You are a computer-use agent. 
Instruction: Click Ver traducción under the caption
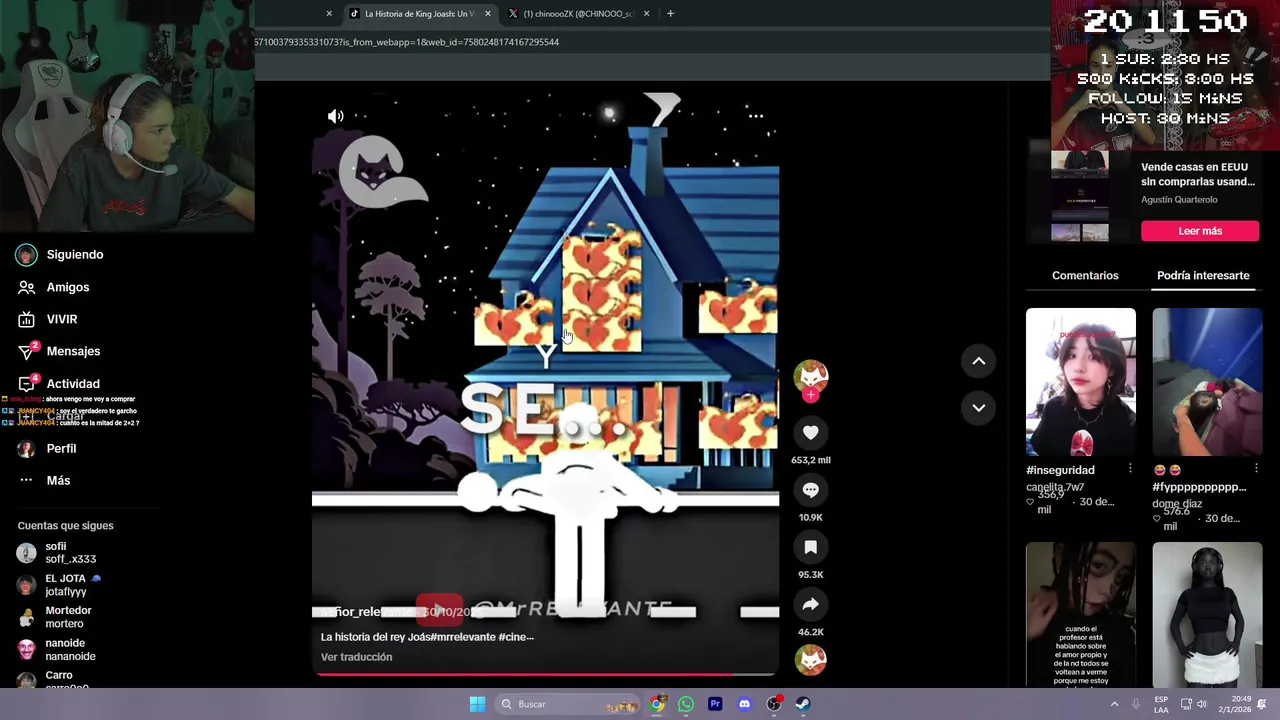pos(356,657)
